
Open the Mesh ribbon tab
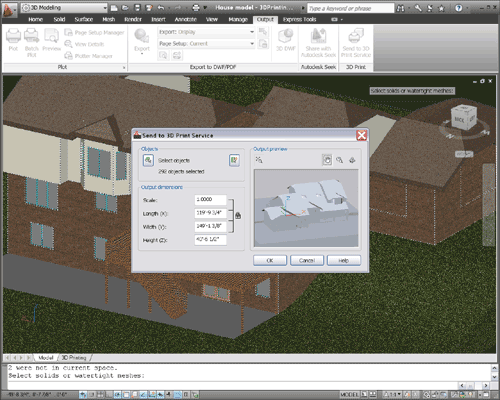(x=109, y=20)
